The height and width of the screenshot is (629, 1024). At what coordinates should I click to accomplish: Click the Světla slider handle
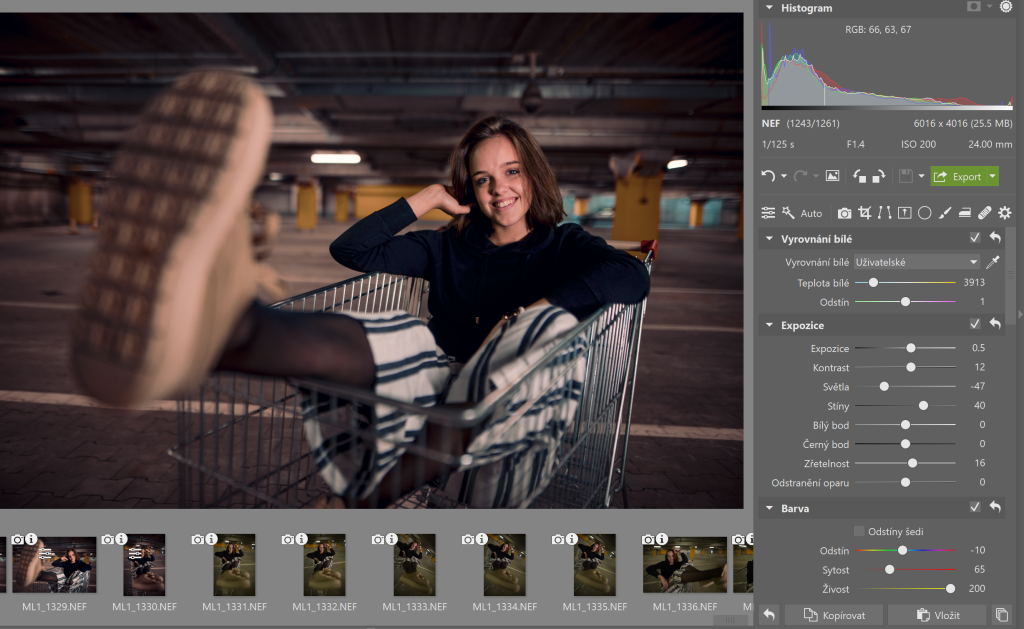pos(884,387)
